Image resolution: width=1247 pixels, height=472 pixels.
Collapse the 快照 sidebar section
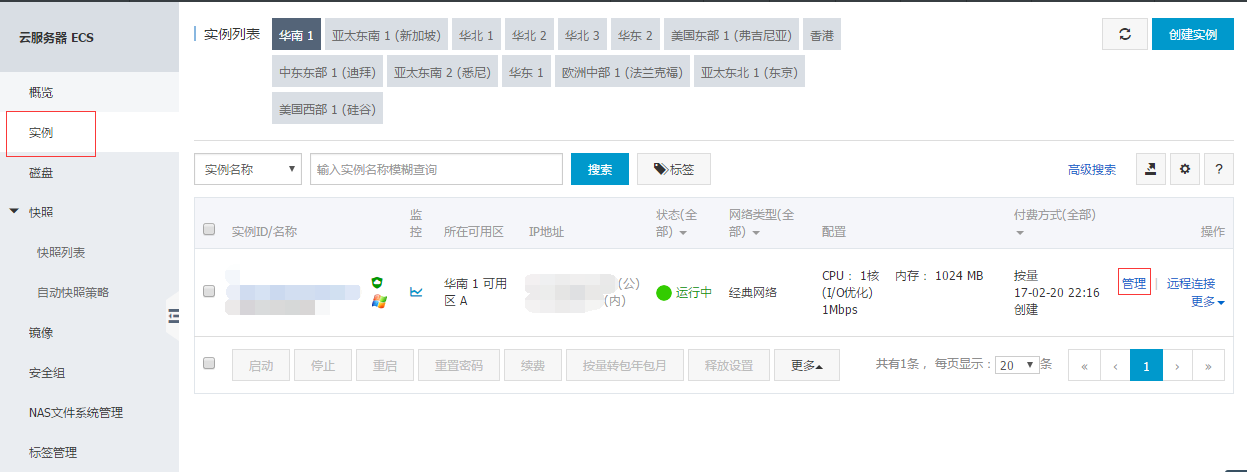pyautogui.click(x=14, y=212)
